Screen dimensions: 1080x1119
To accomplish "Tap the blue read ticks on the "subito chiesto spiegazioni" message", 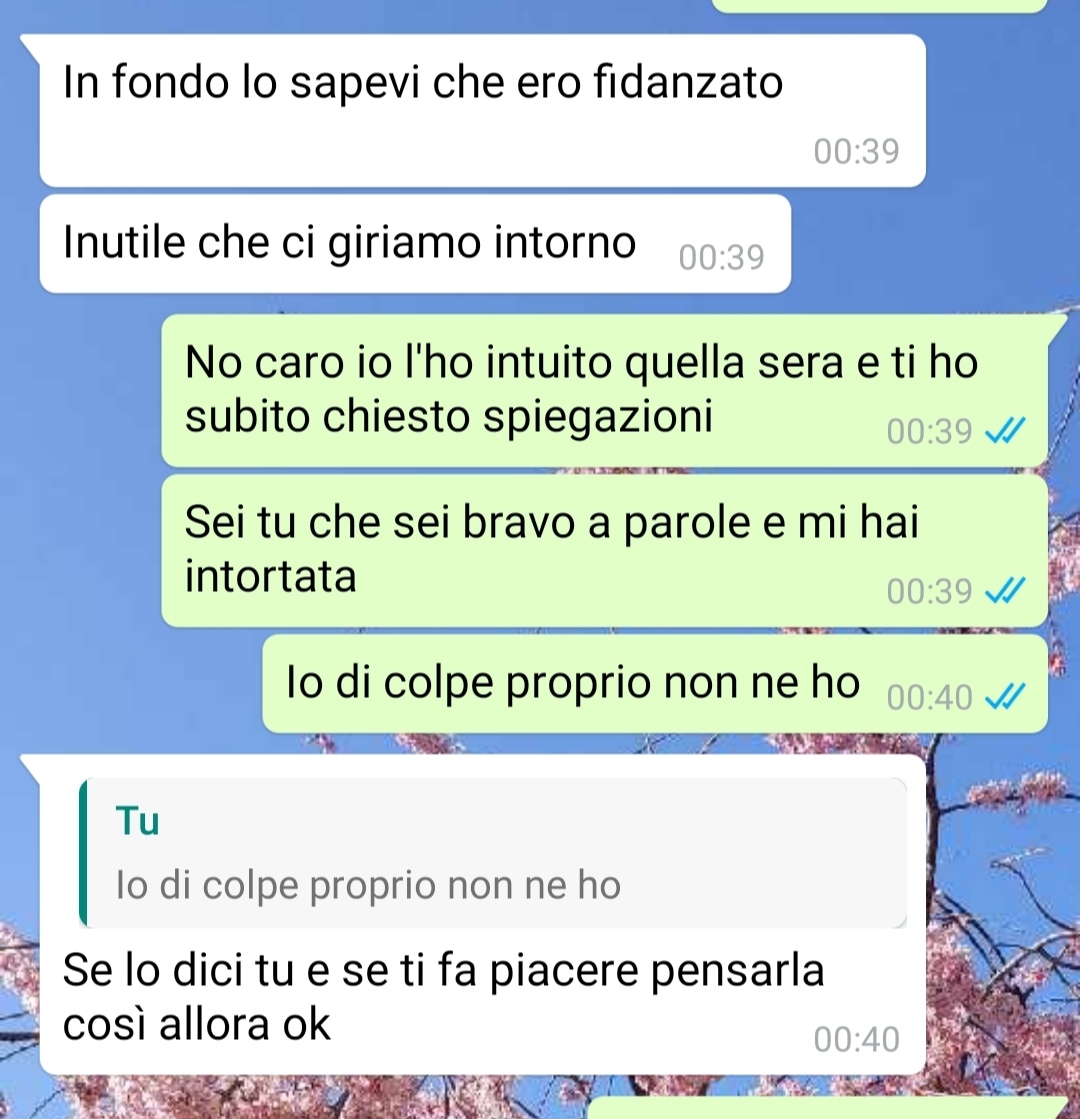I will [1005, 431].
